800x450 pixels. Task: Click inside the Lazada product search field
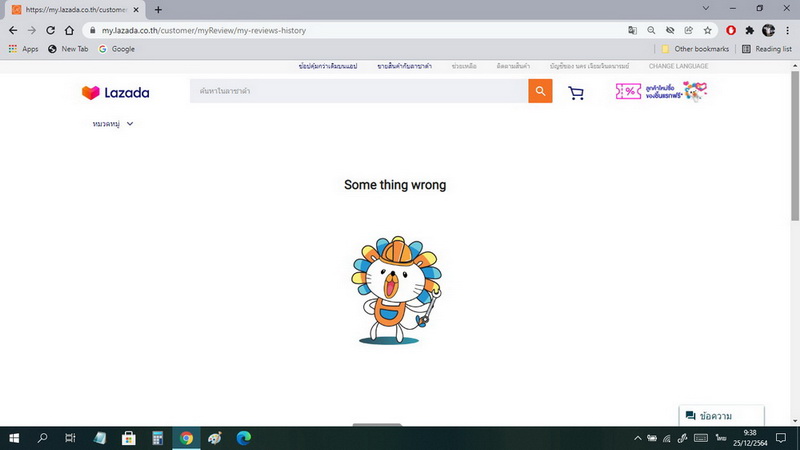(x=359, y=91)
